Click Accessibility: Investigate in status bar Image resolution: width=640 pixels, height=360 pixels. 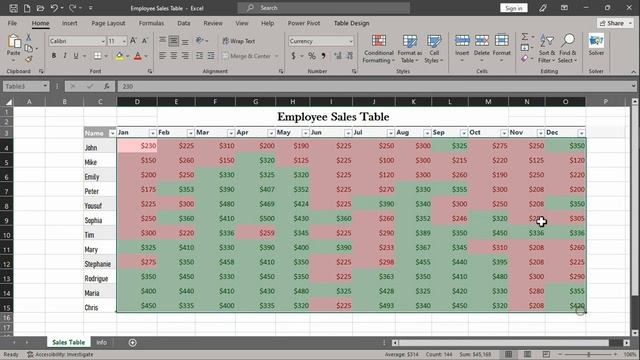[x=60, y=354]
